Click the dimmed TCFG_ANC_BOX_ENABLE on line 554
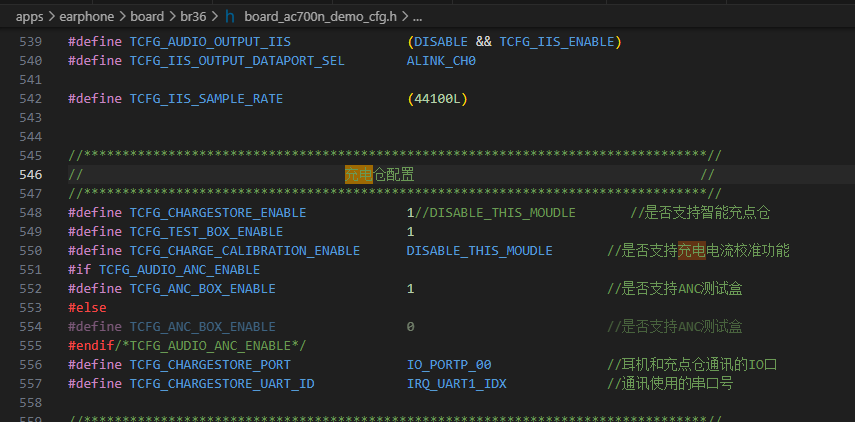 tap(202, 327)
